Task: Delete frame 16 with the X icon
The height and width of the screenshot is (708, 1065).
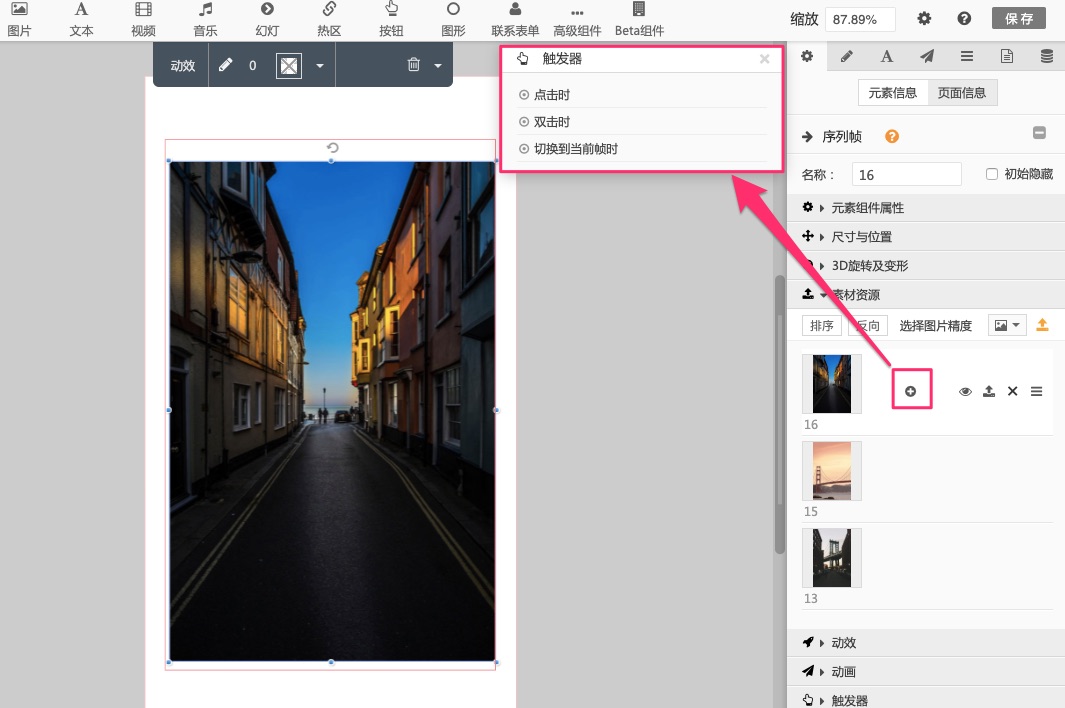Action: point(1012,391)
